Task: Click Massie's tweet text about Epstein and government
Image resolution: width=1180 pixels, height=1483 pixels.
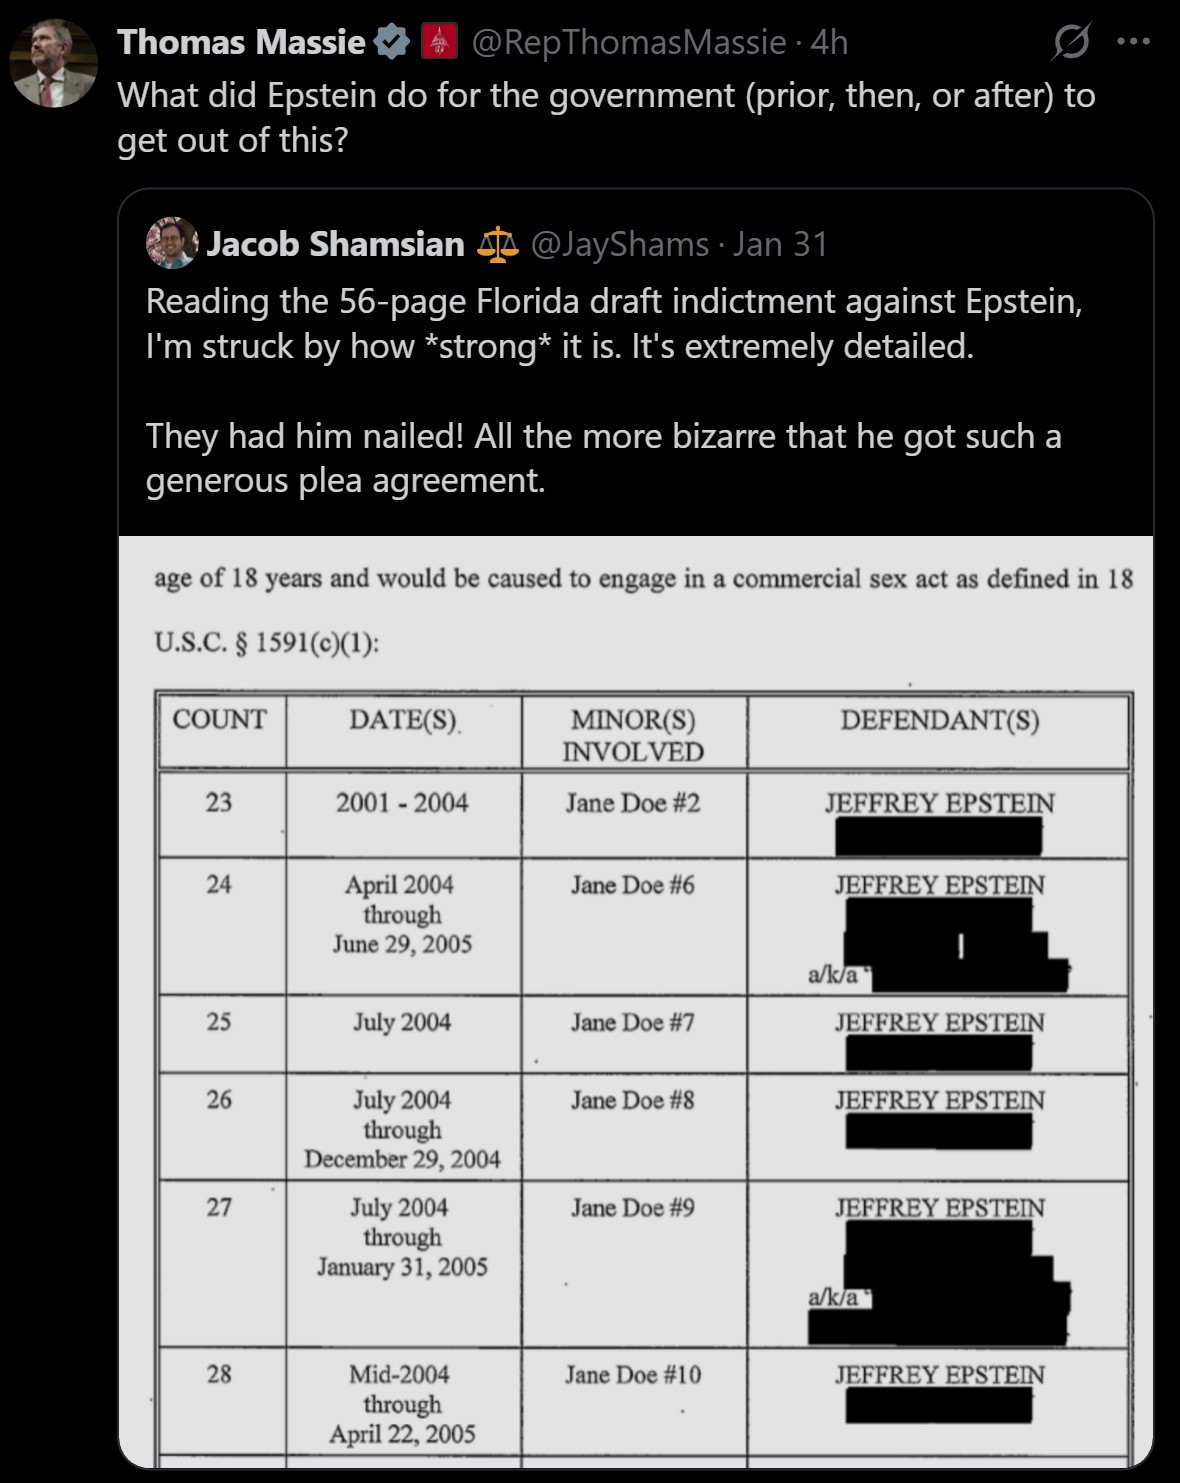Action: [605, 117]
